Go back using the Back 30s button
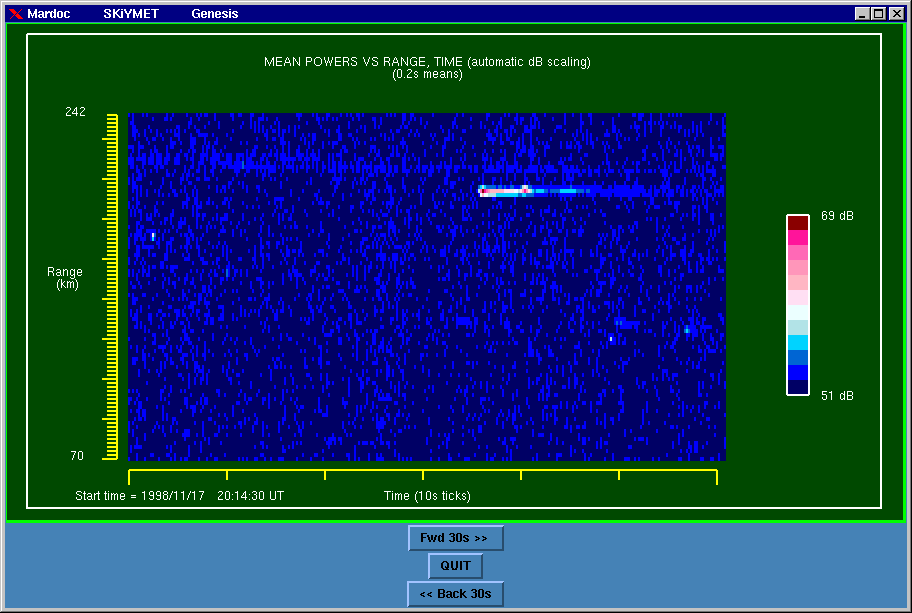This screenshot has width=912, height=613. (x=455, y=594)
